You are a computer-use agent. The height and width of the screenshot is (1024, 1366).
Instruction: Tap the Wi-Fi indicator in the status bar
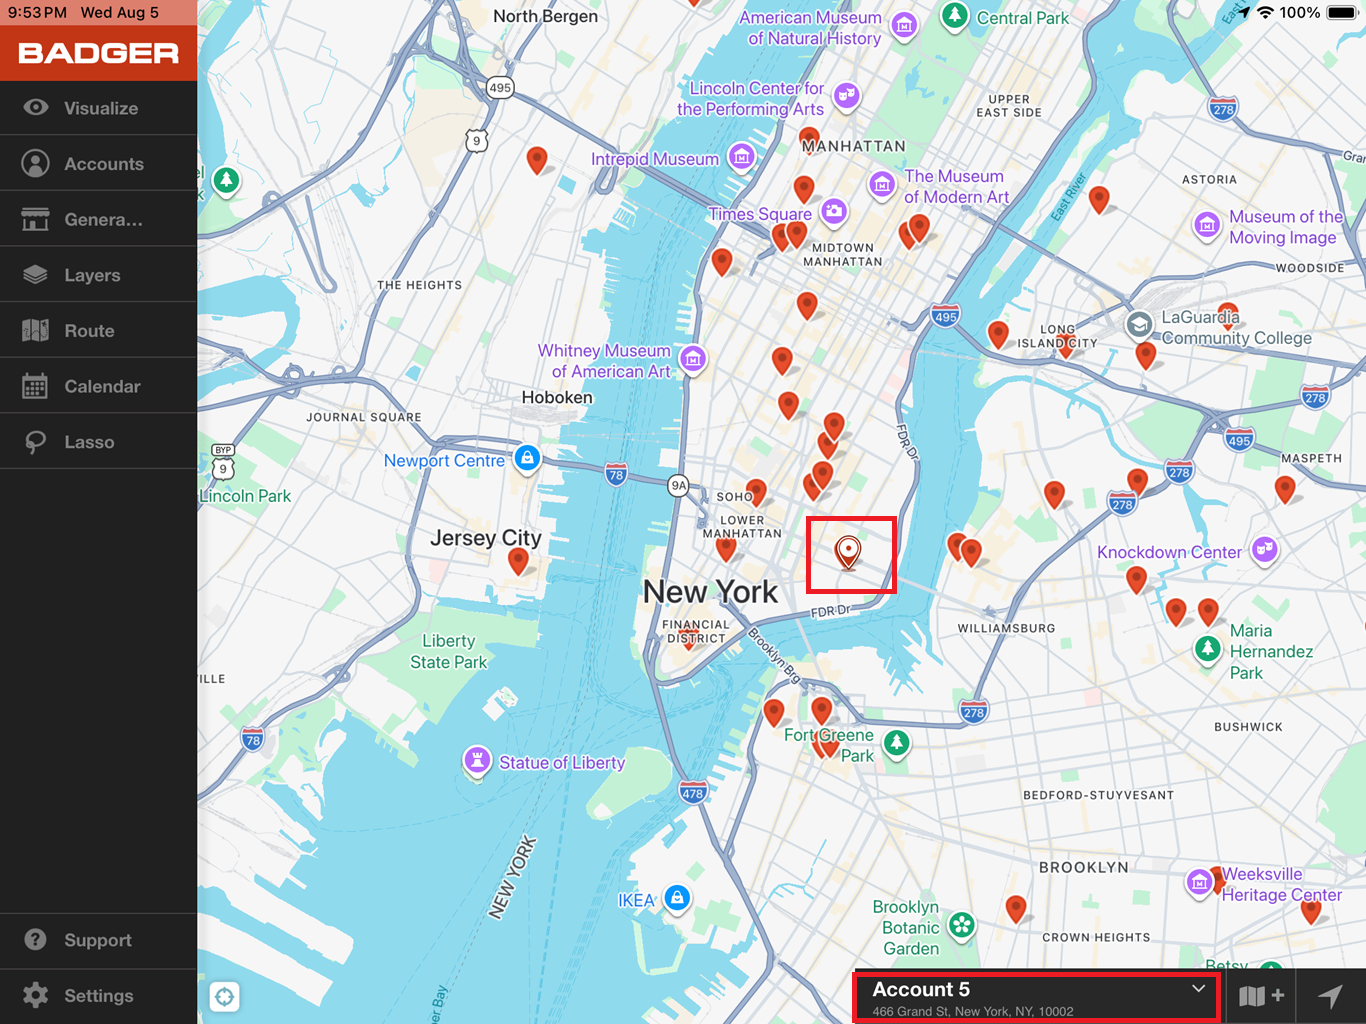pyautogui.click(x=1265, y=13)
